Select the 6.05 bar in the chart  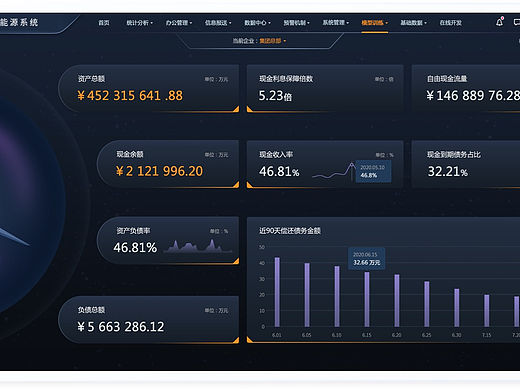pyautogui.click(x=307, y=295)
